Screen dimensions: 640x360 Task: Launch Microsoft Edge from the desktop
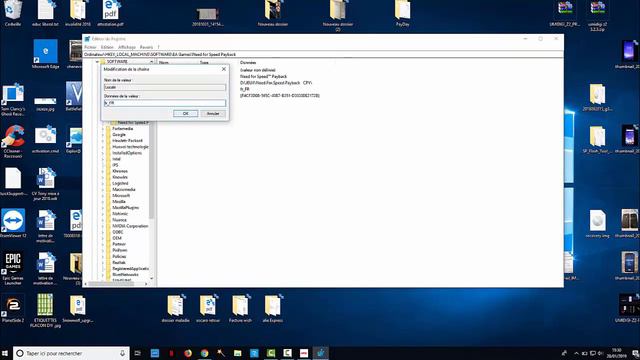(45, 53)
